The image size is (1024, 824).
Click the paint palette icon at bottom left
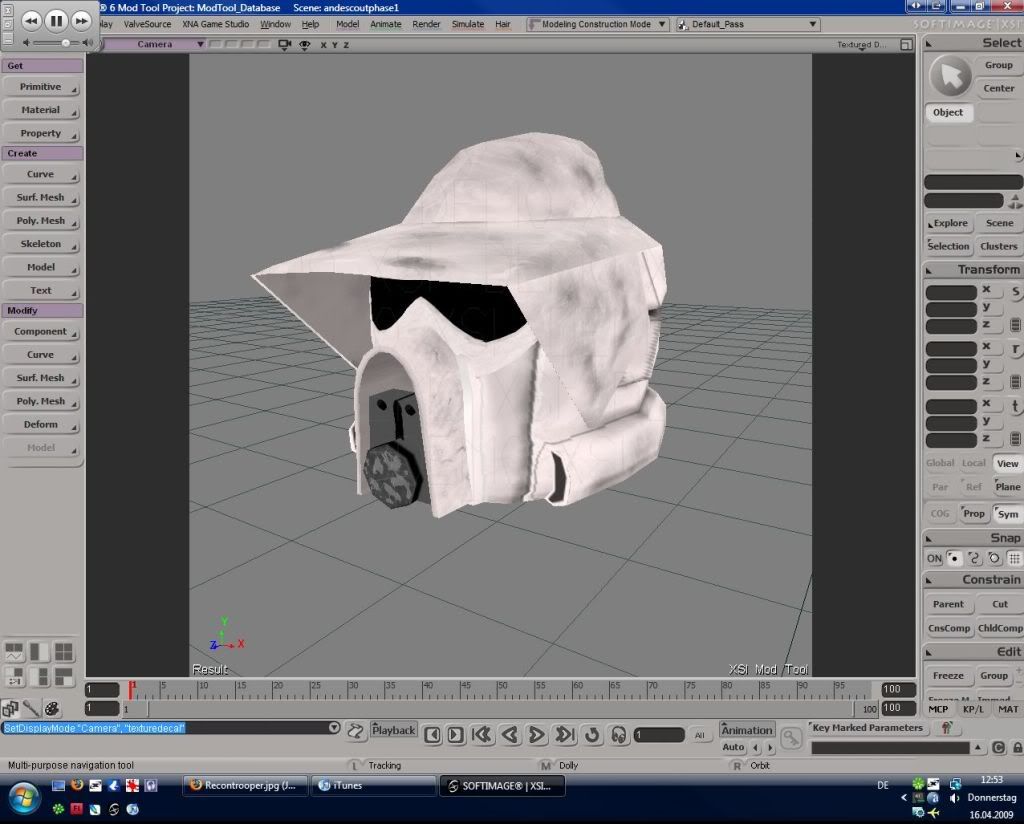click(52, 708)
